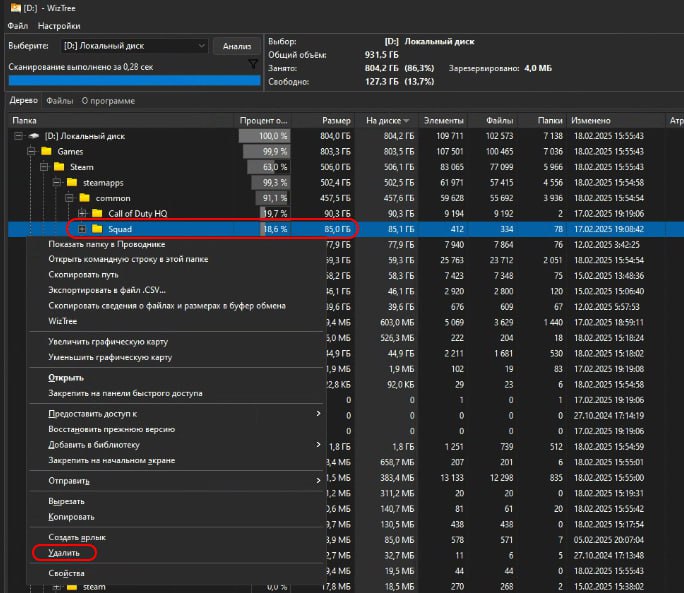Switch to the Файлы tab

pyautogui.click(x=60, y=101)
